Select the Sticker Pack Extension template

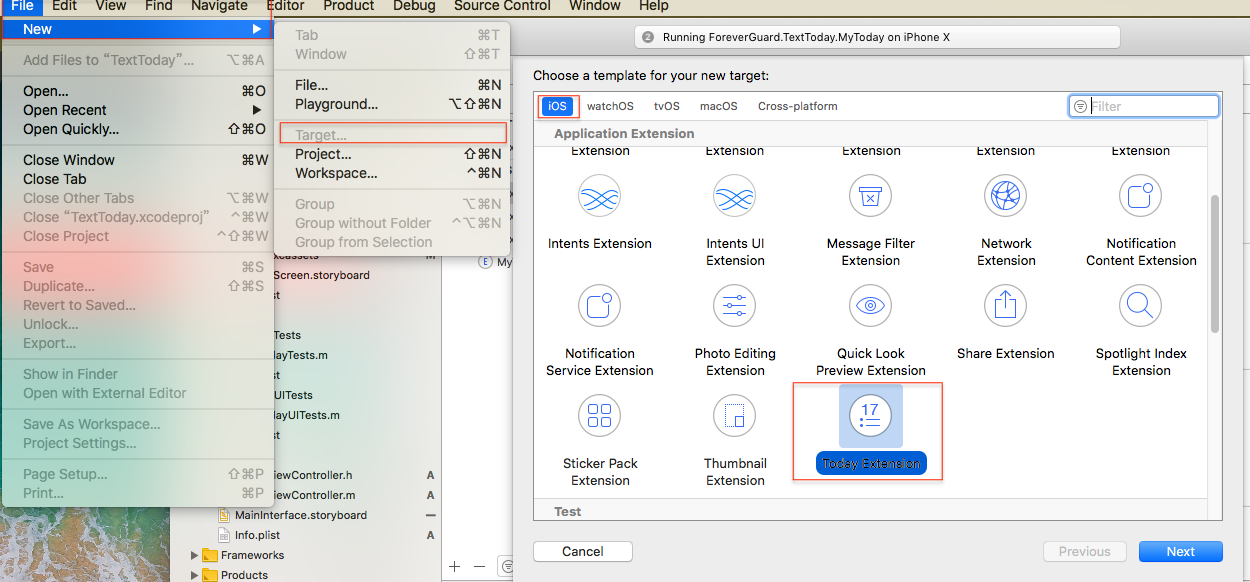pyautogui.click(x=600, y=440)
